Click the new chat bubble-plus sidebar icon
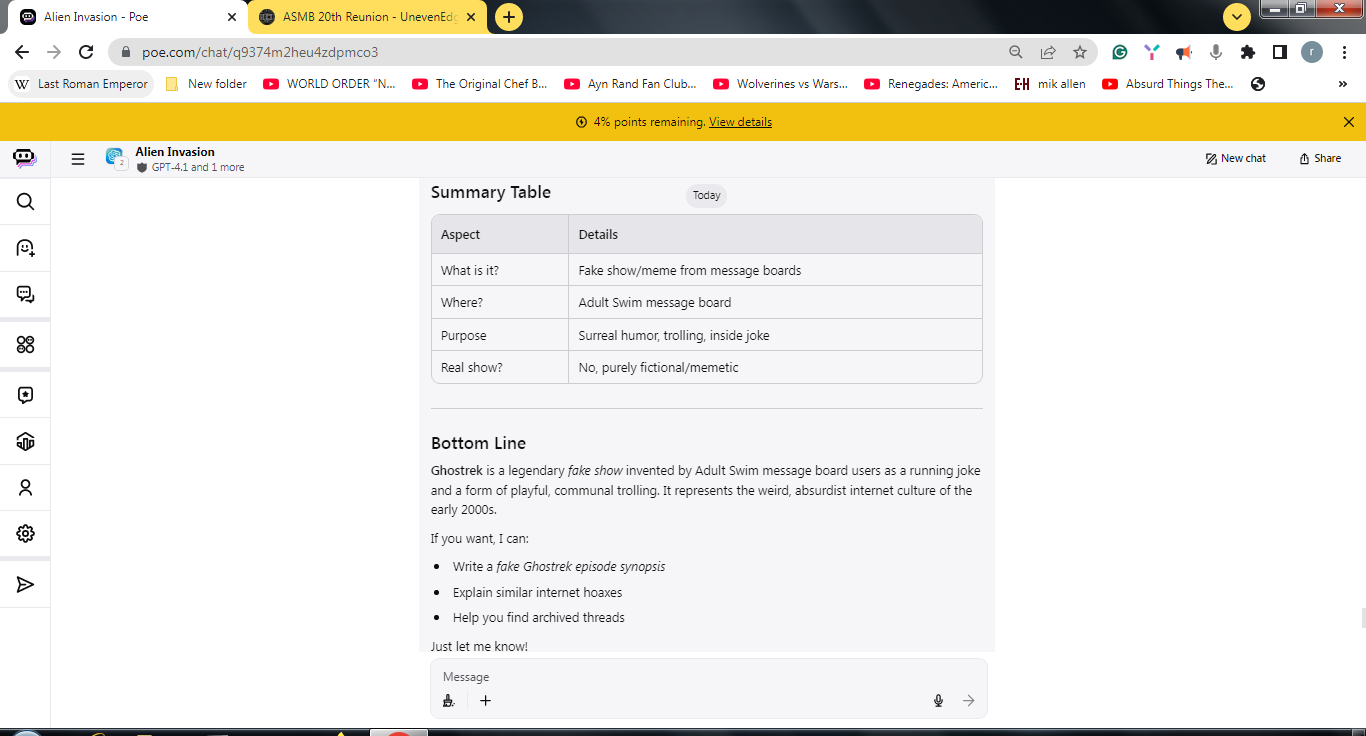1366x736 pixels. click(x=25, y=248)
